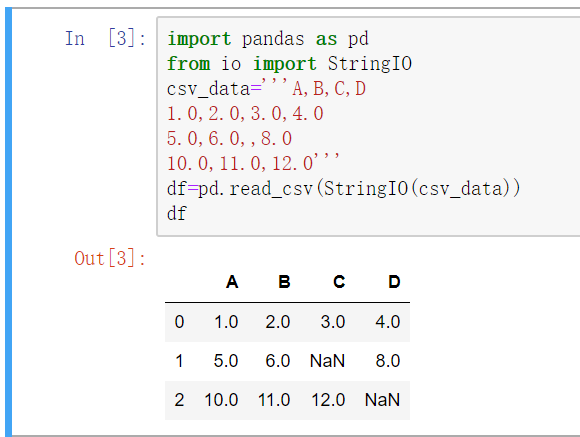Viewport: 580px width, 437px height.
Task: Click the '5.0,6.0,,8.0' string line
Action: pos(229,139)
